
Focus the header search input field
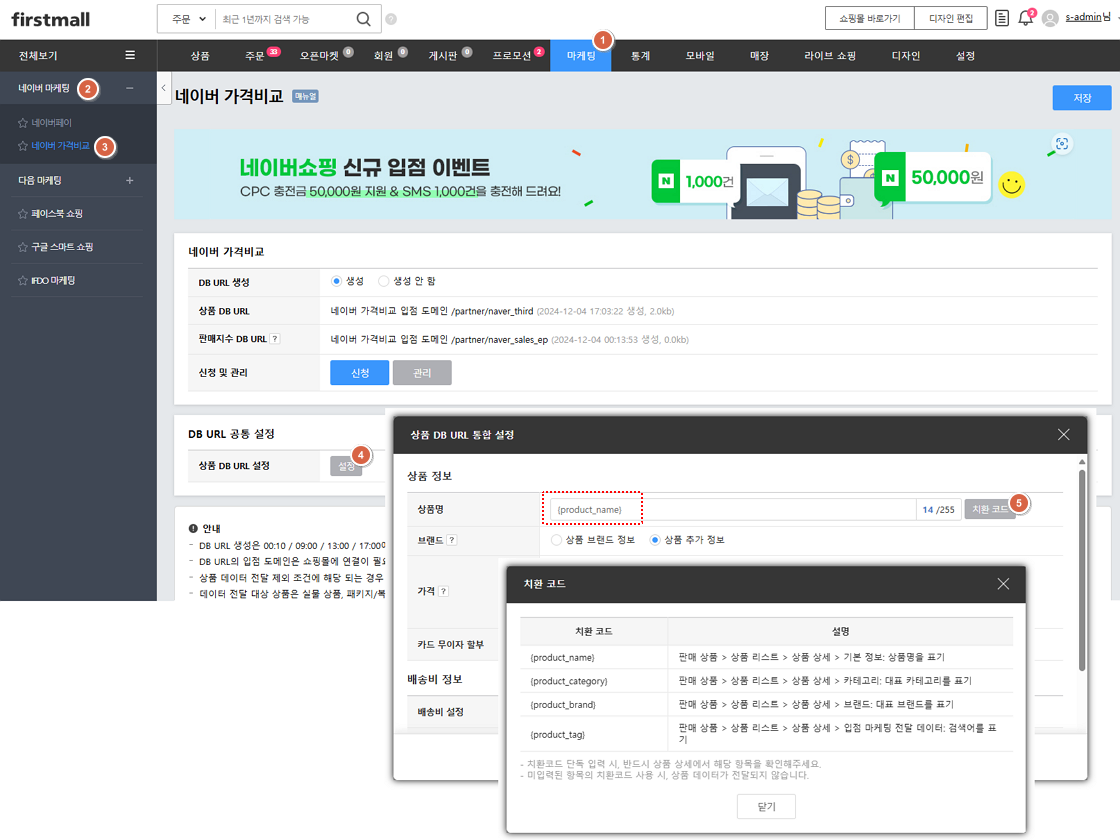pos(285,19)
